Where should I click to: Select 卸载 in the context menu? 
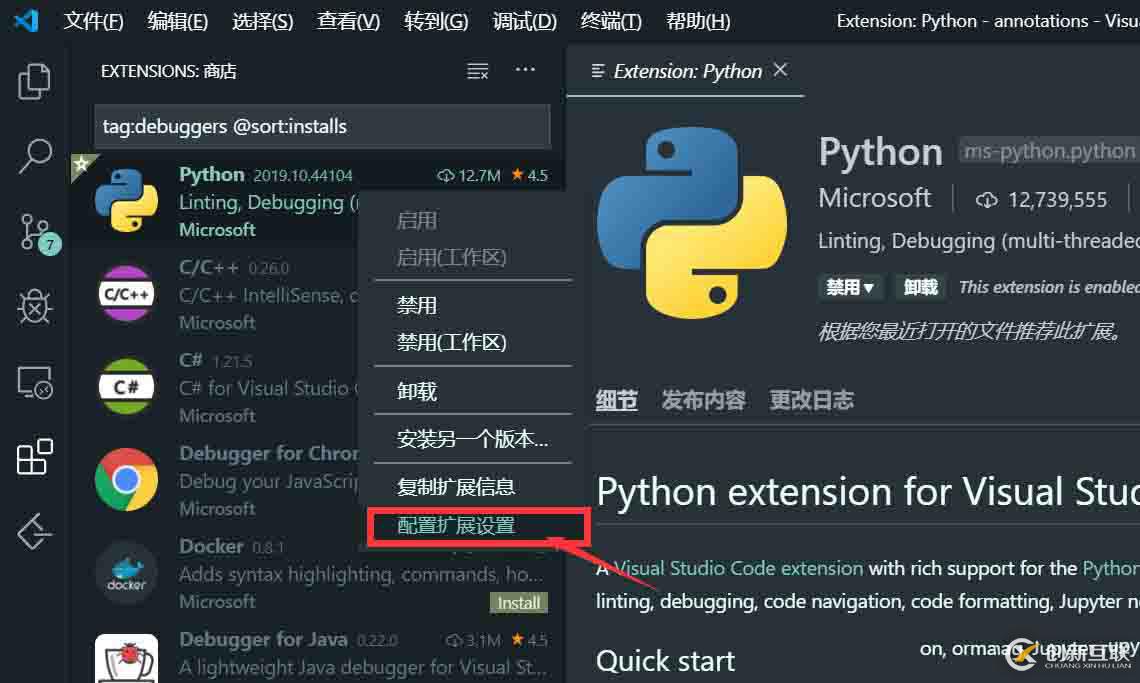417,390
